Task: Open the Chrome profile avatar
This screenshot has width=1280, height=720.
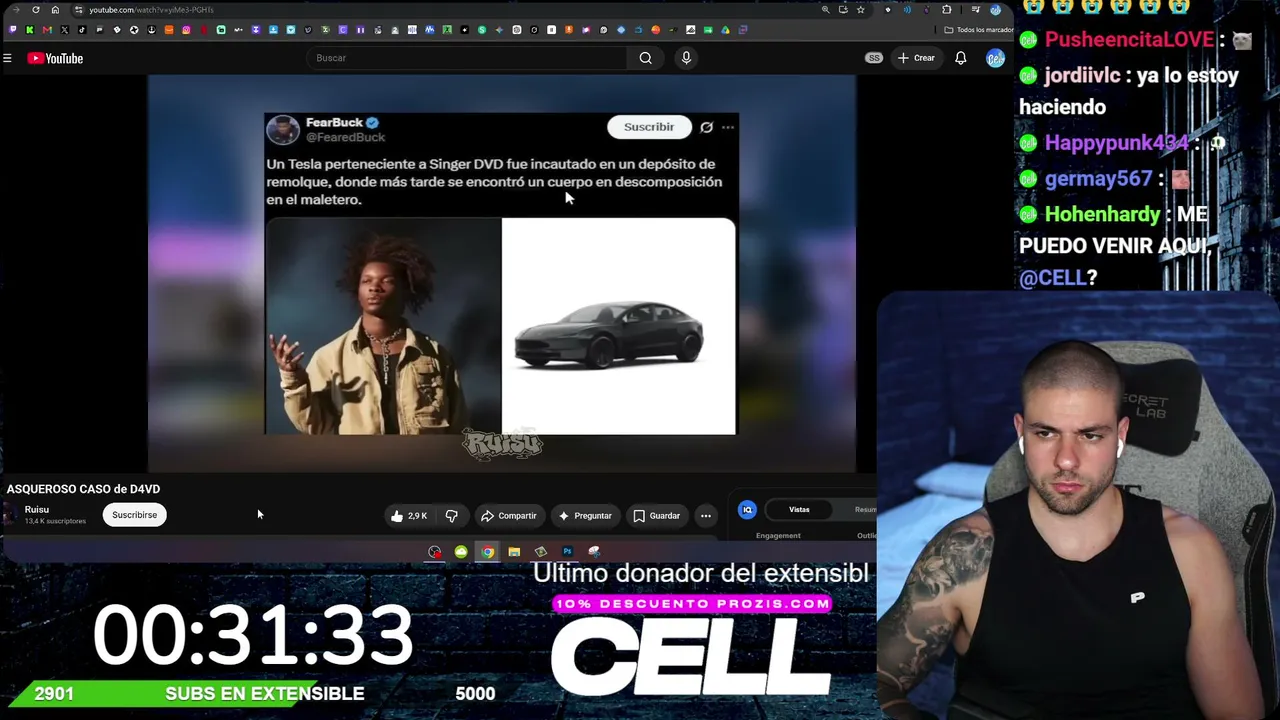Action: coord(995,10)
